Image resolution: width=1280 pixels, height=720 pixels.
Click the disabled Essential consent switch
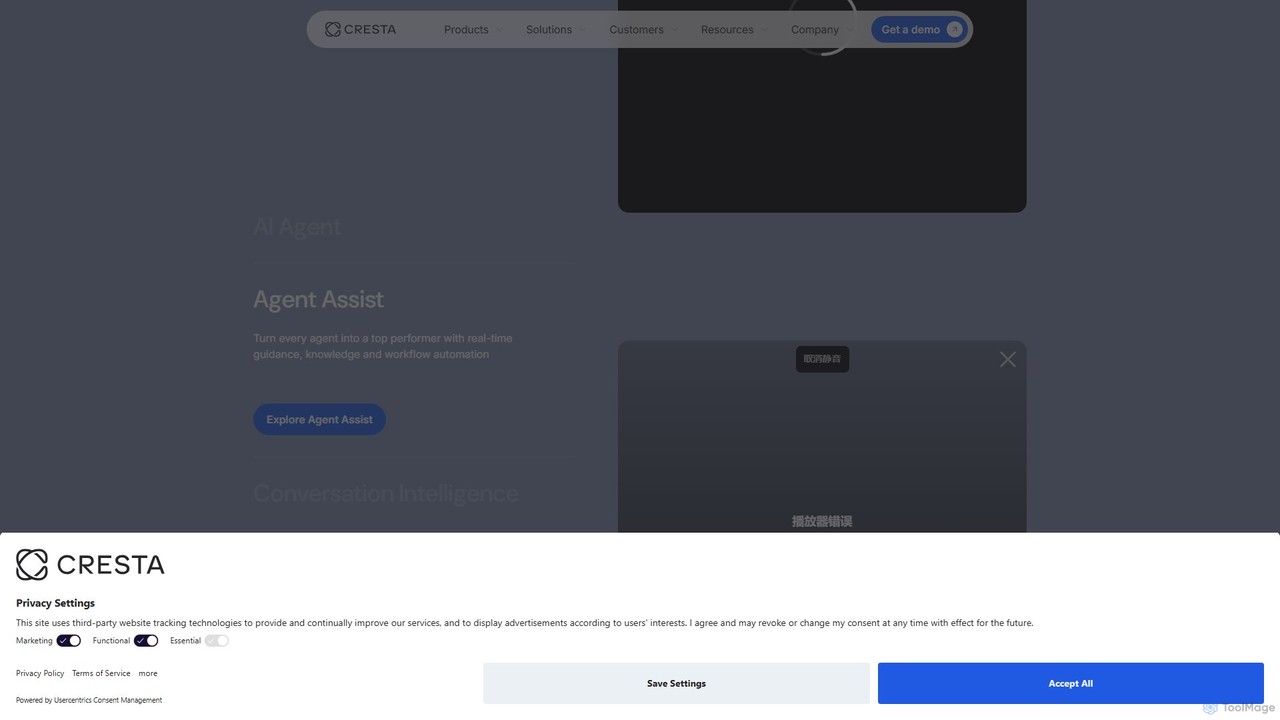click(x=217, y=641)
